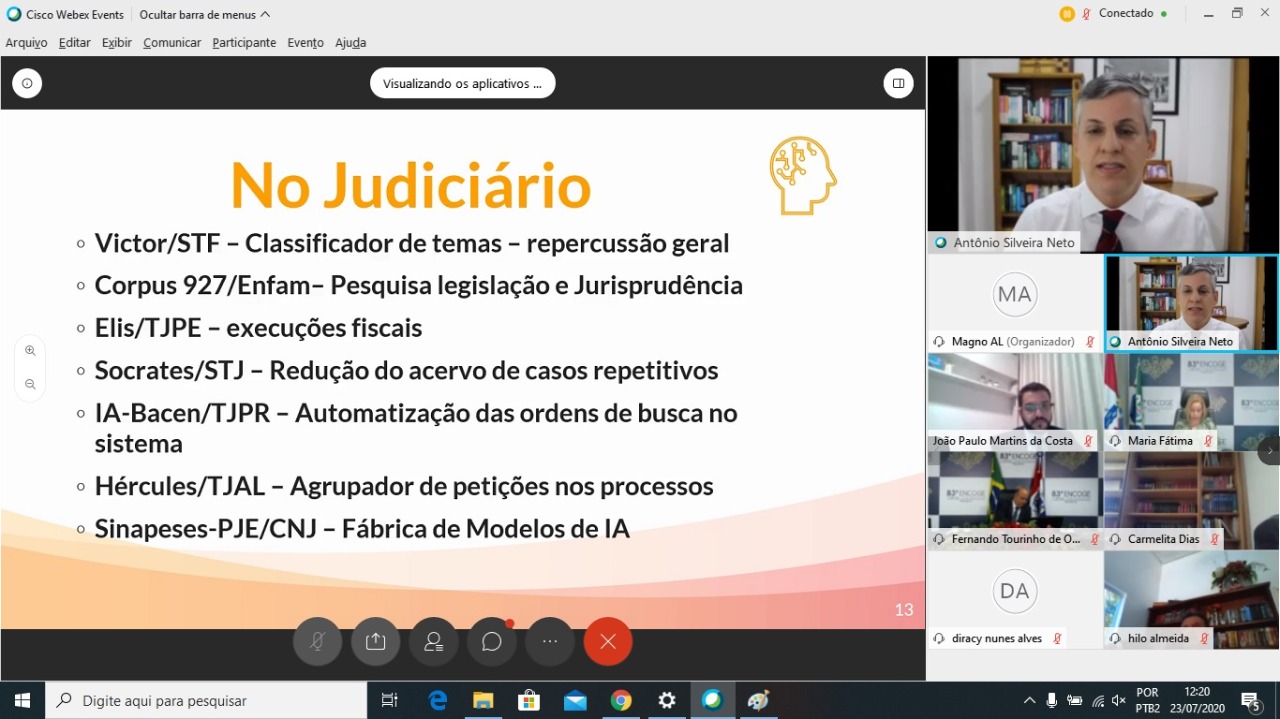Image resolution: width=1280 pixels, height=719 pixels.
Task: Zoom out of the shared slide
Action: (30, 384)
